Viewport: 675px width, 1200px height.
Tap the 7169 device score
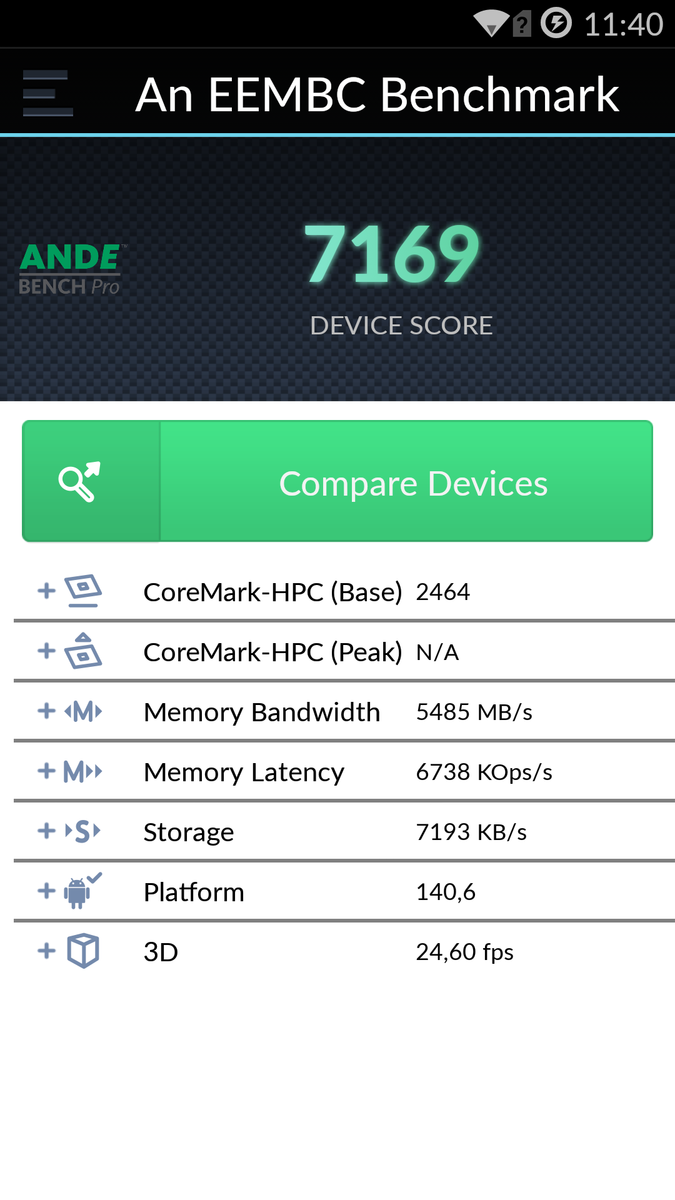click(x=393, y=256)
